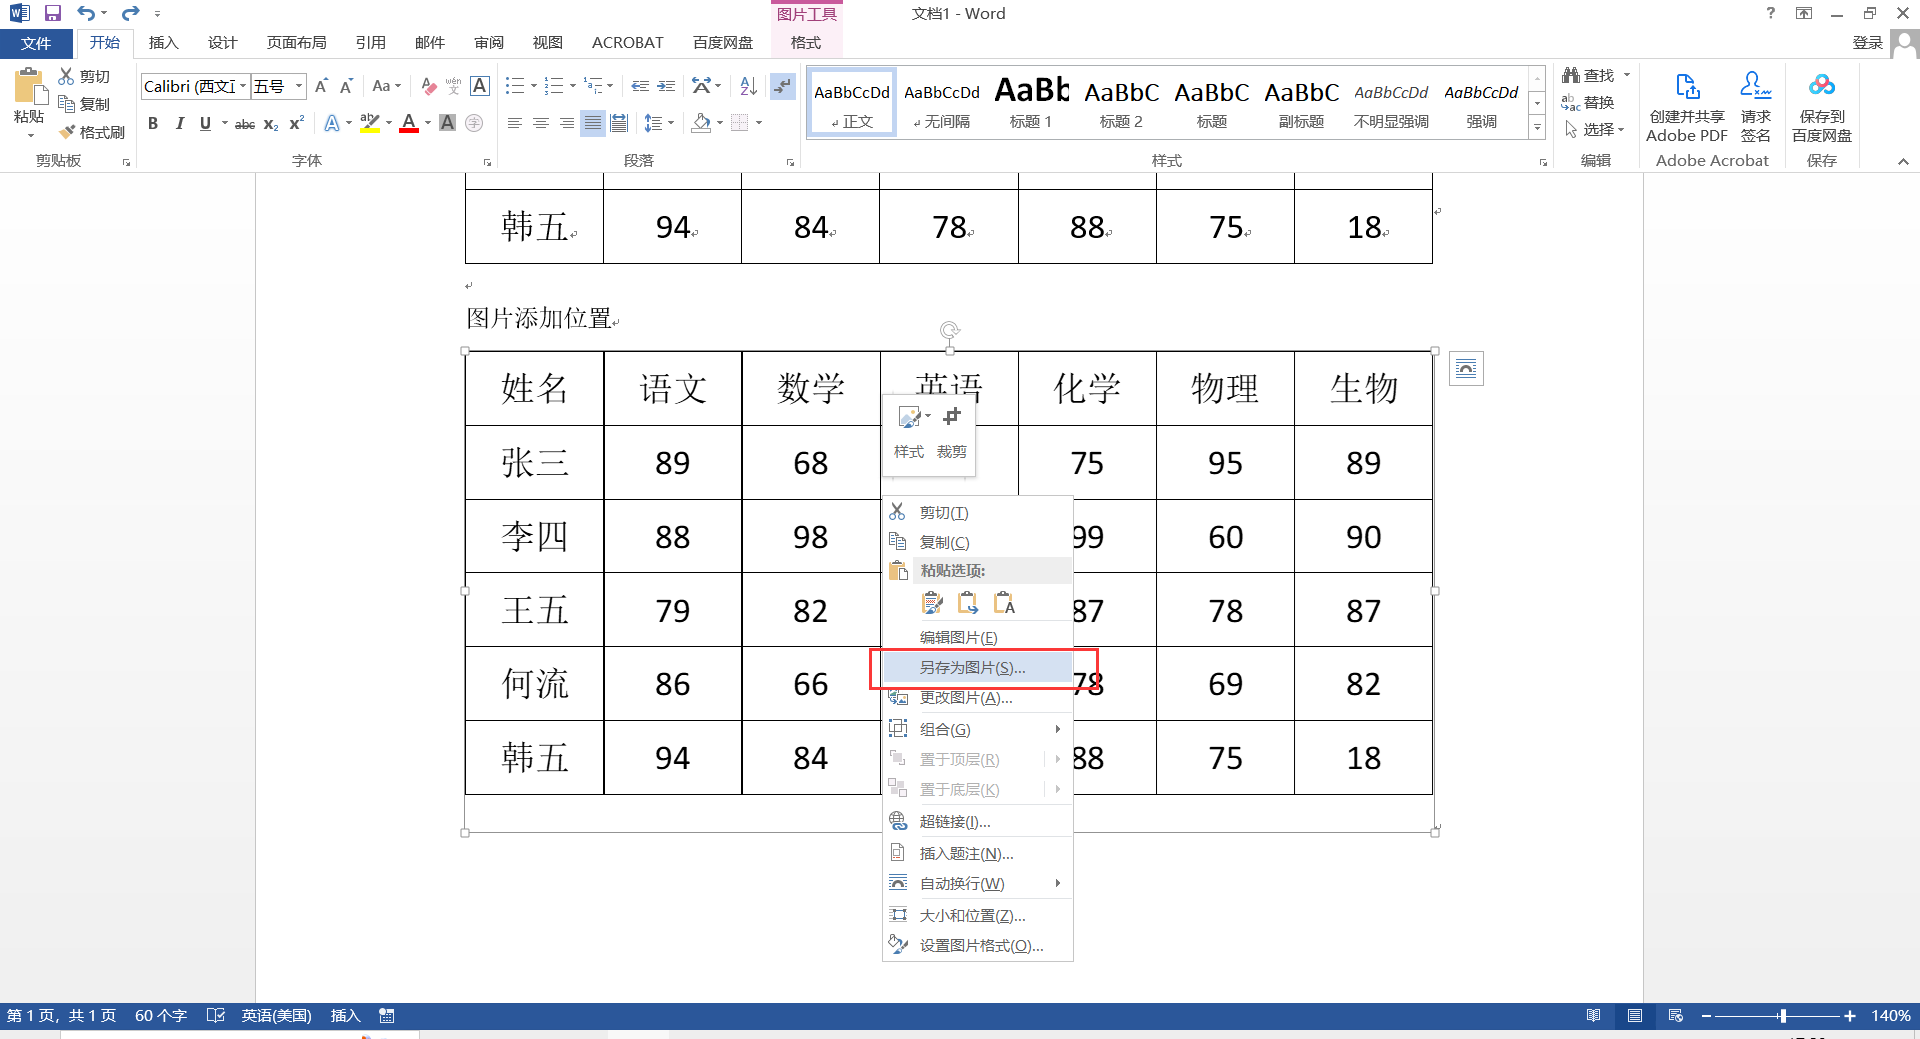
Task: Click the rotation handle above the picture
Action: point(950,330)
